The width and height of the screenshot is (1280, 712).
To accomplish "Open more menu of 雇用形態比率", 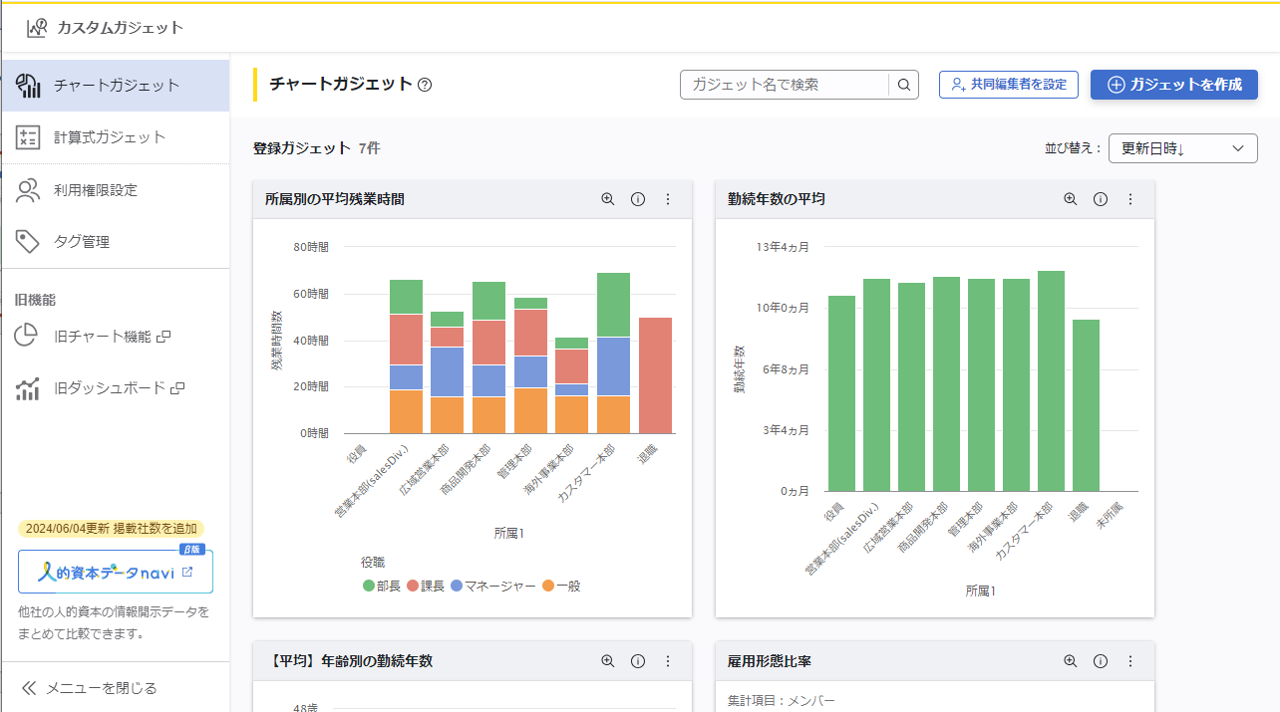I will pos(1131,661).
